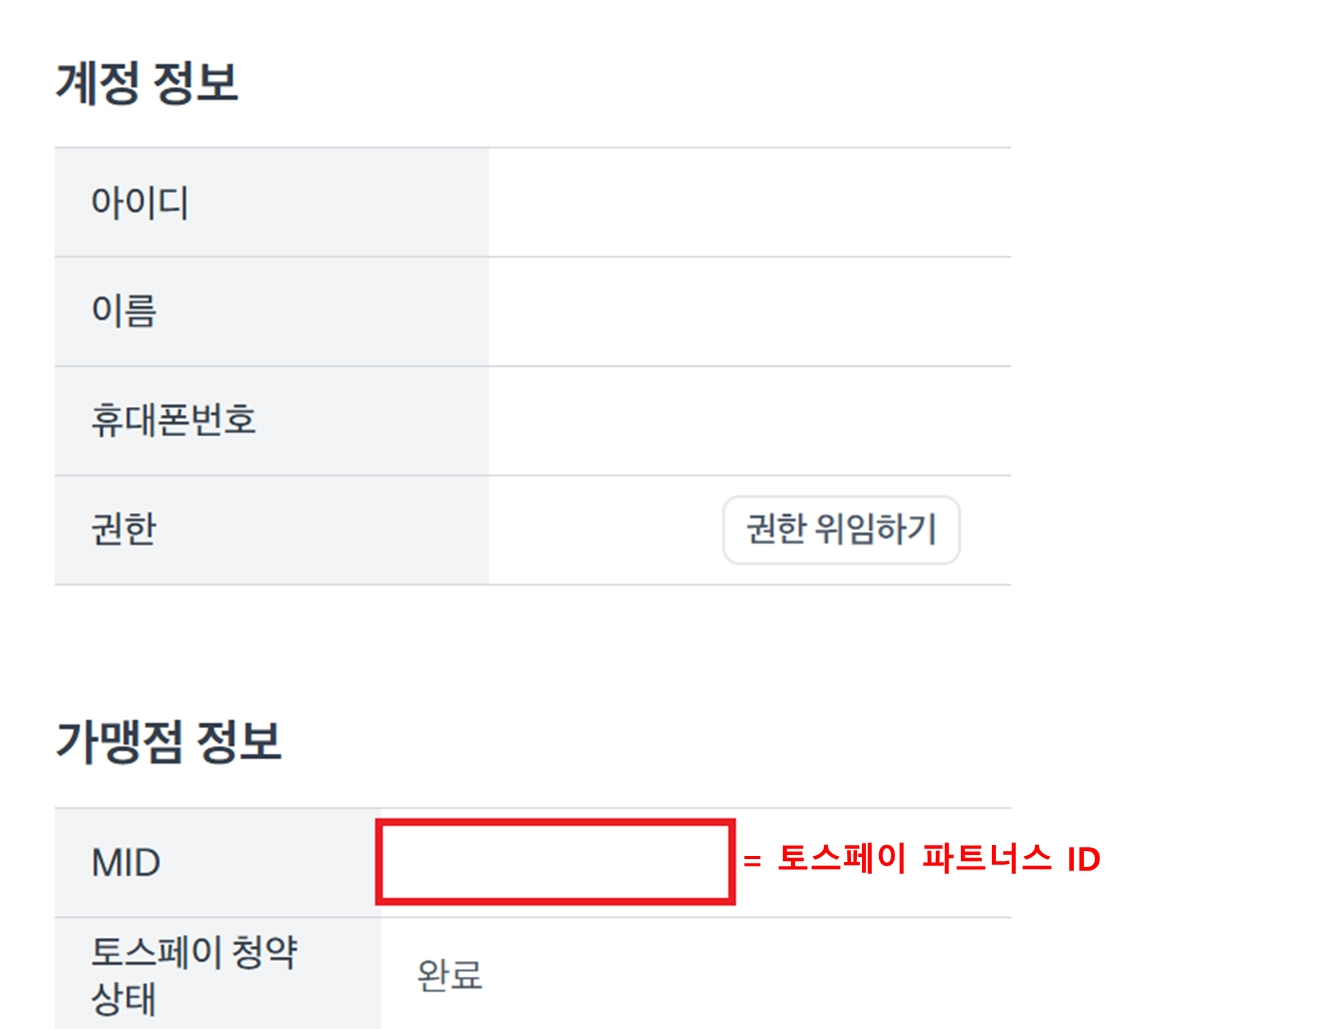Screen dimensions: 1344x1029
Task: Select the 계정 정보 heading
Action: (147, 83)
